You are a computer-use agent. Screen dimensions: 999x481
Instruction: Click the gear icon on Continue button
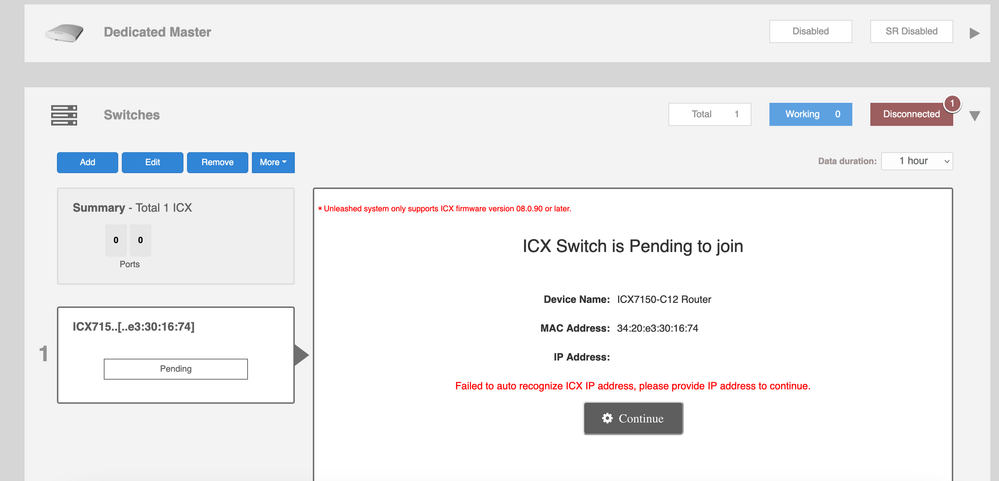(607, 418)
